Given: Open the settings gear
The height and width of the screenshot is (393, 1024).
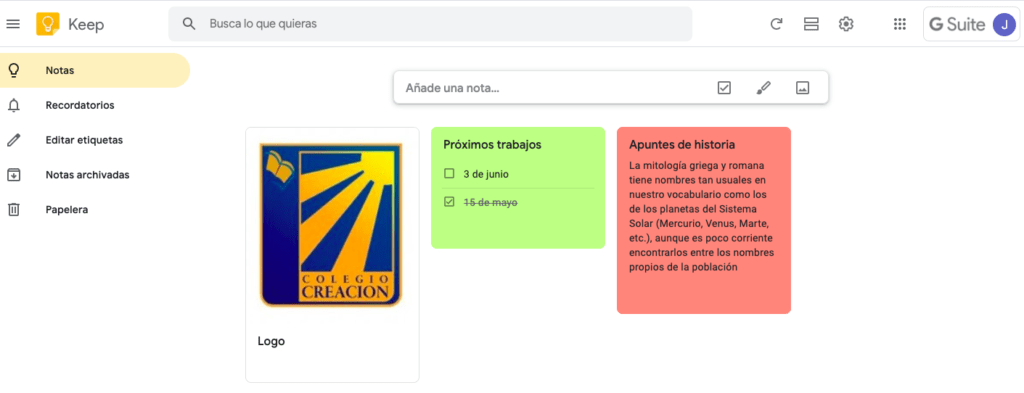Looking at the screenshot, I should pos(846,24).
